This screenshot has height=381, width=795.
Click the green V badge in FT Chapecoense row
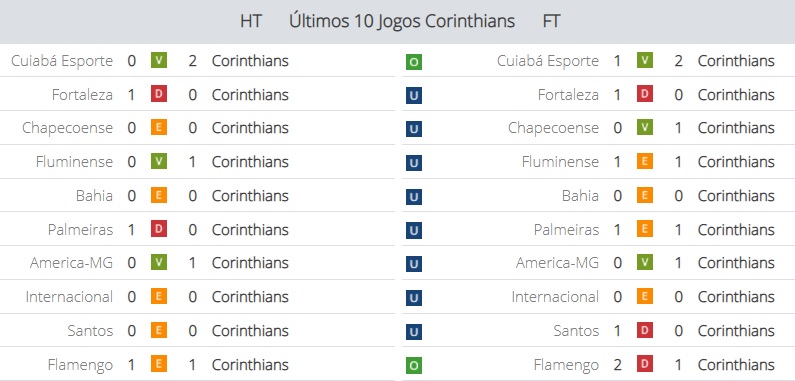(x=645, y=128)
